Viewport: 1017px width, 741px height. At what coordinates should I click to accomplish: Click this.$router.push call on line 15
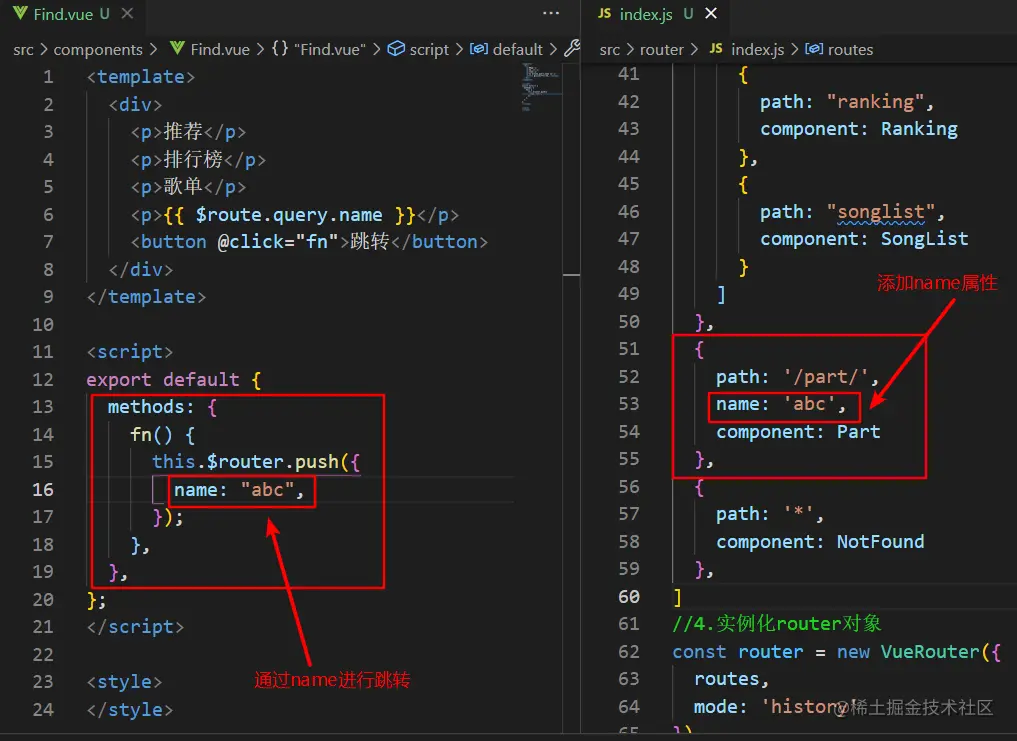(x=245, y=462)
